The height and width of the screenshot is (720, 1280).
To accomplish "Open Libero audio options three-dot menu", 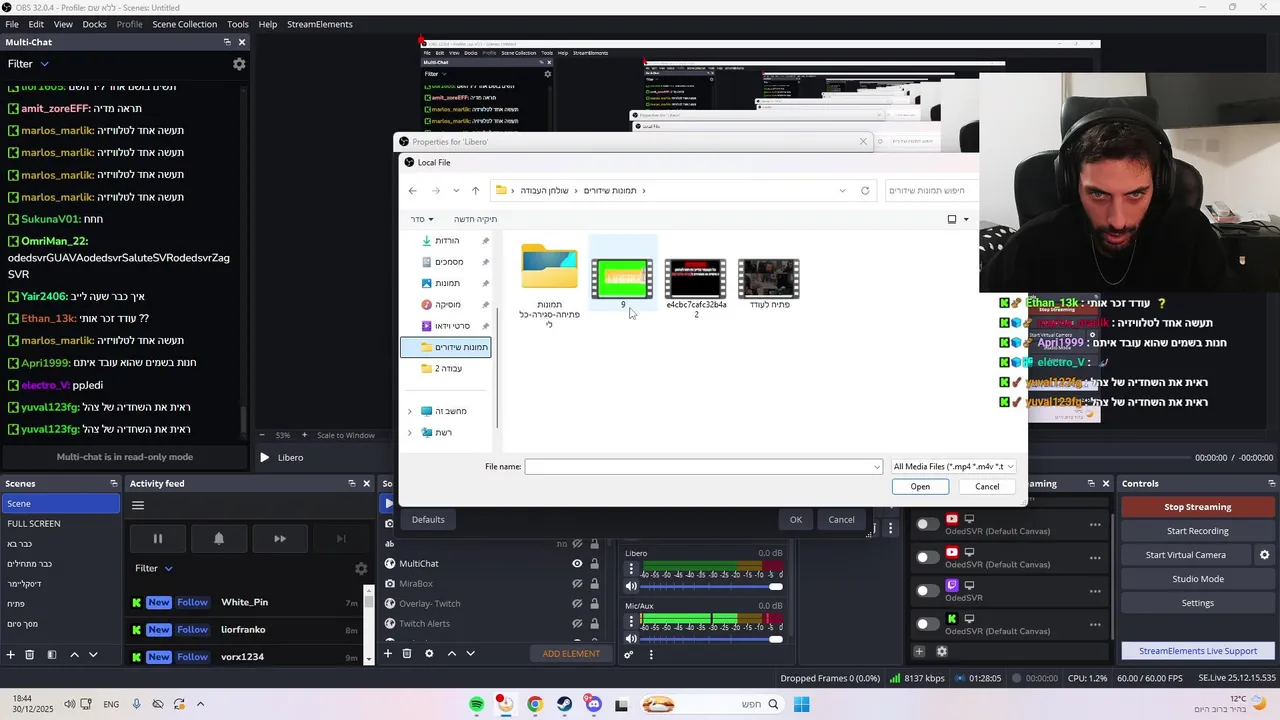I will 631,569.
